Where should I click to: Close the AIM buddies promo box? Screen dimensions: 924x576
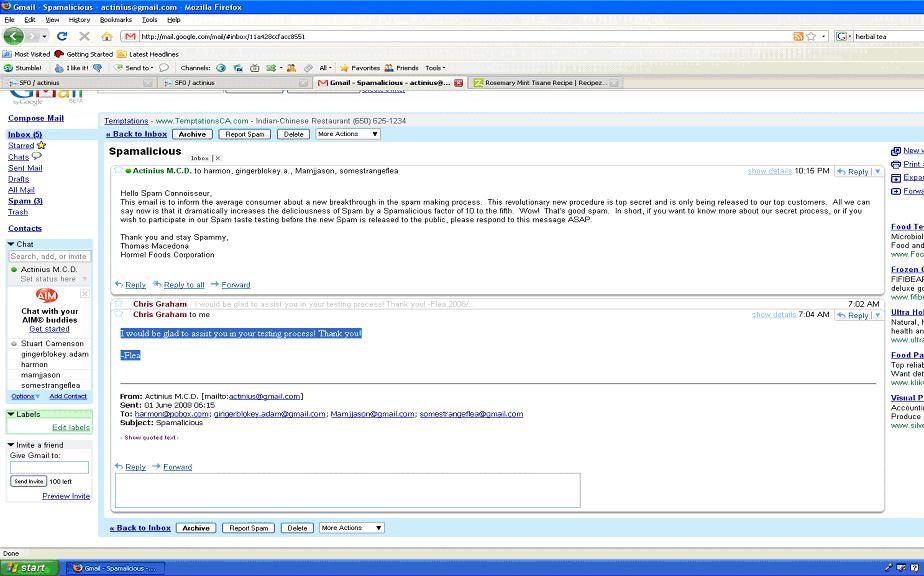coord(84,294)
